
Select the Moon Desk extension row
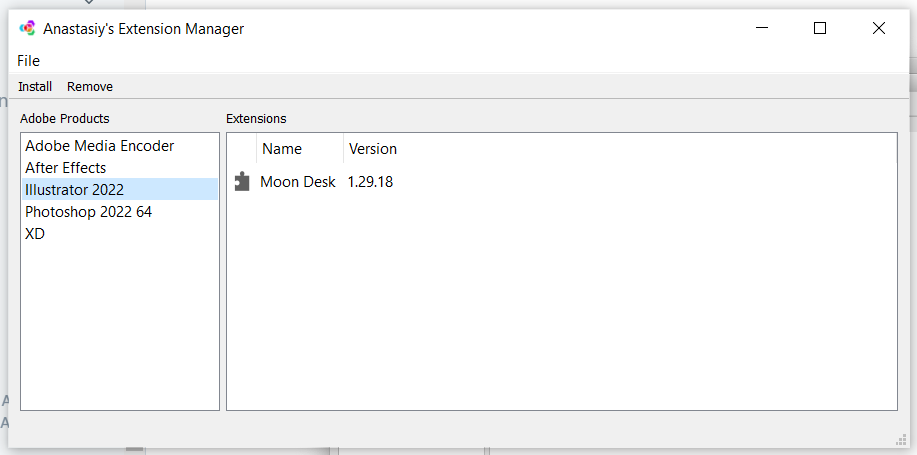[562, 182]
